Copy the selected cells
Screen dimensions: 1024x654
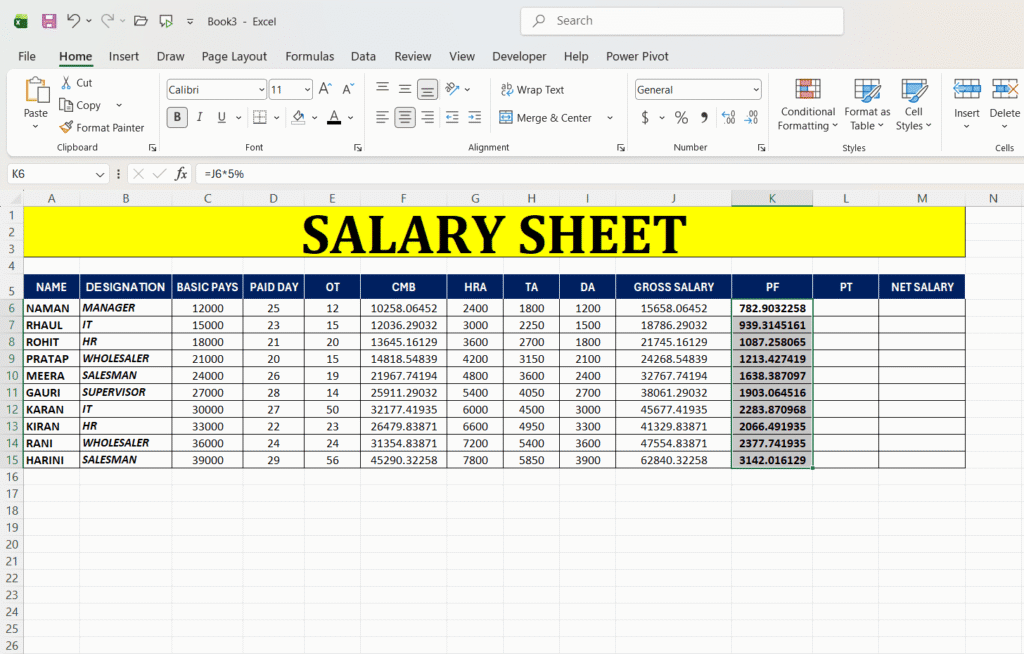(80, 105)
